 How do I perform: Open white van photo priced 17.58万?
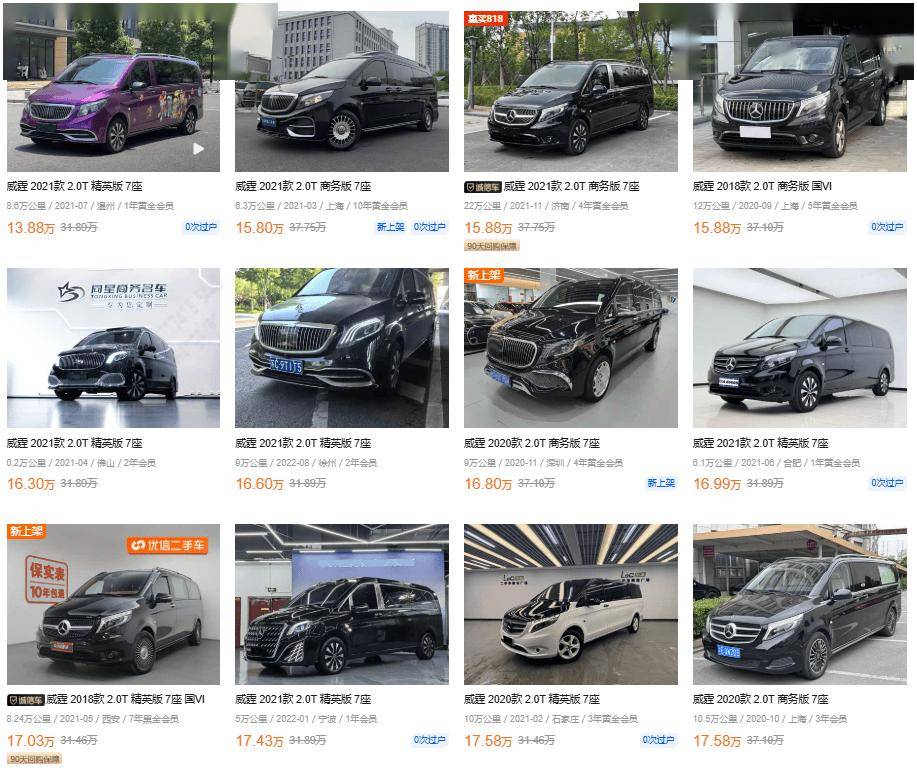click(x=571, y=604)
